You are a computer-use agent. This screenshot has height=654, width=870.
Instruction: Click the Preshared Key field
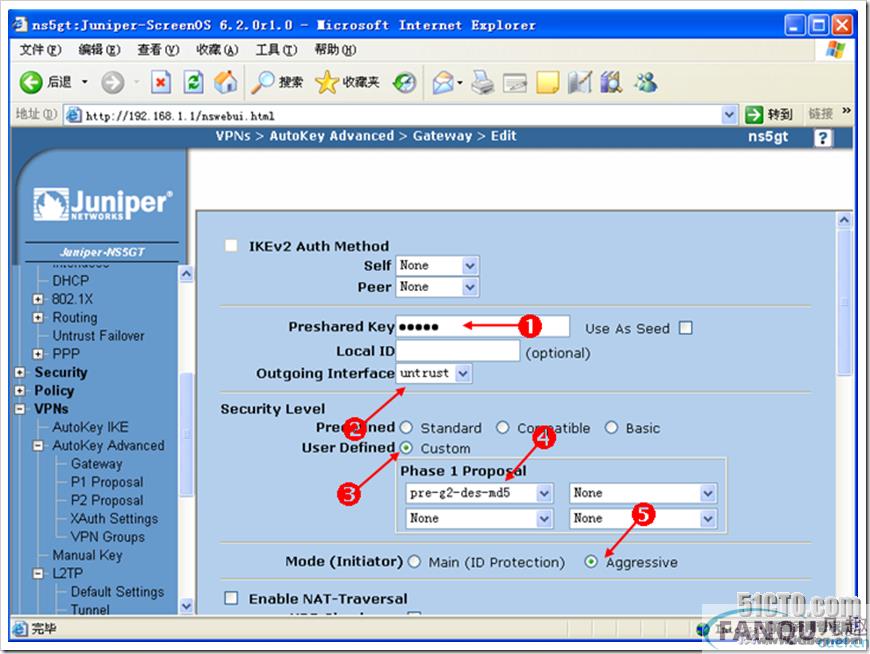(x=482, y=326)
